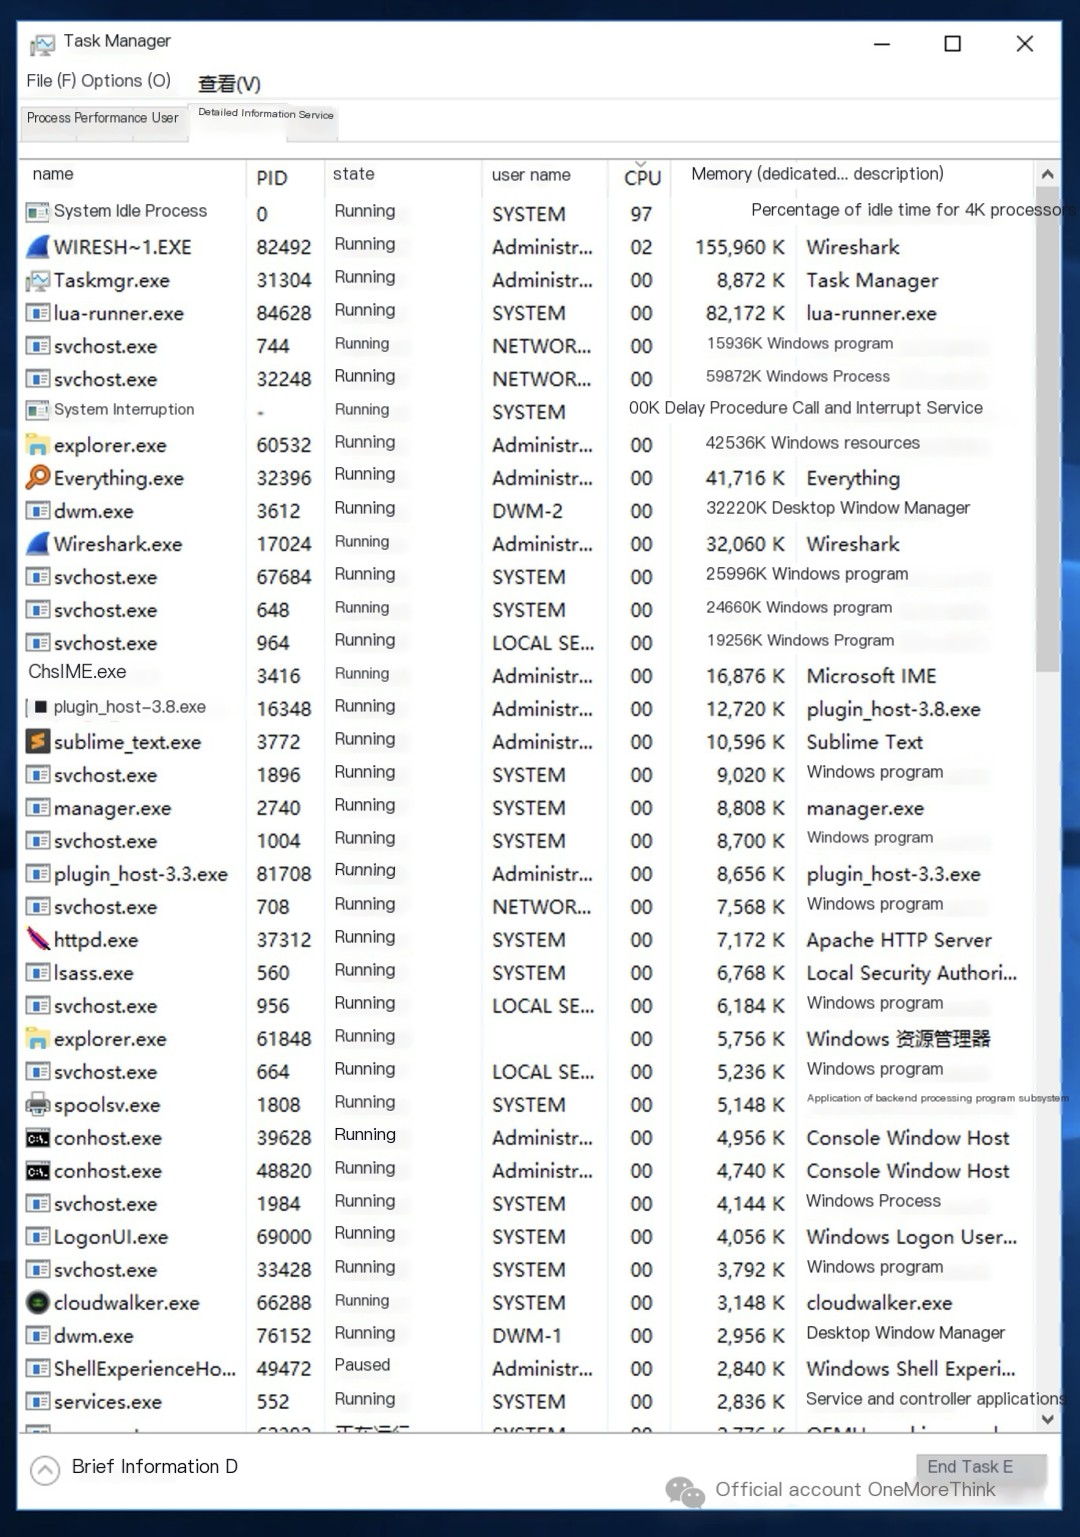Open the 查看(V) view menu
This screenshot has height=1537, width=1080.
point(229,84)
